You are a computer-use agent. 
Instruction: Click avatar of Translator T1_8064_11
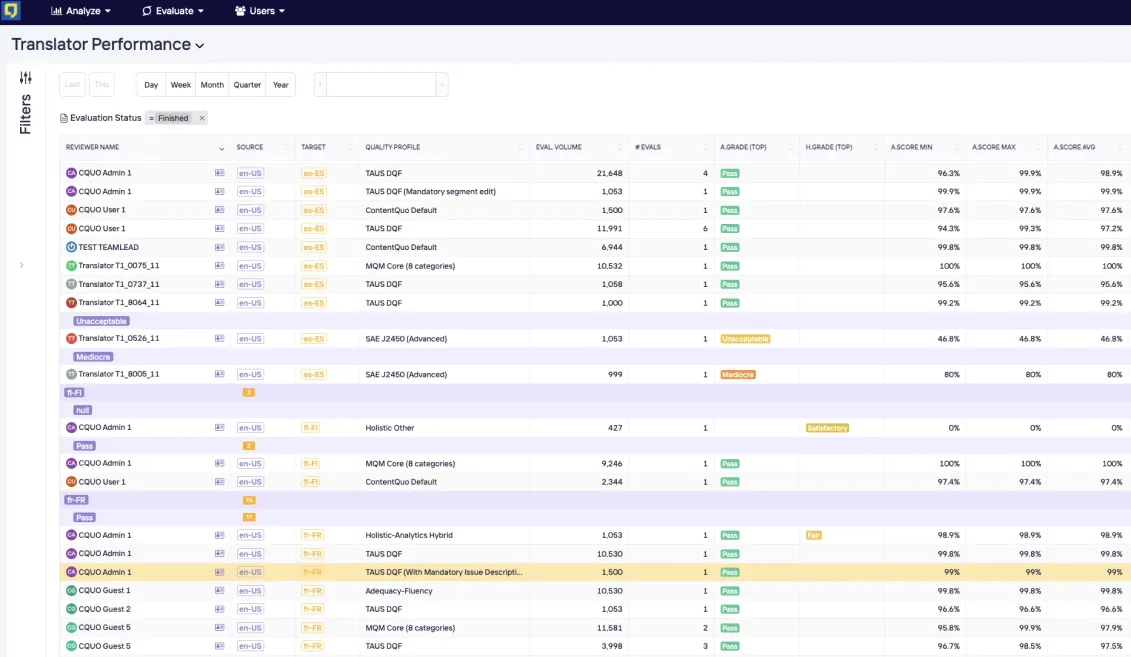click(x=71, y=302)
